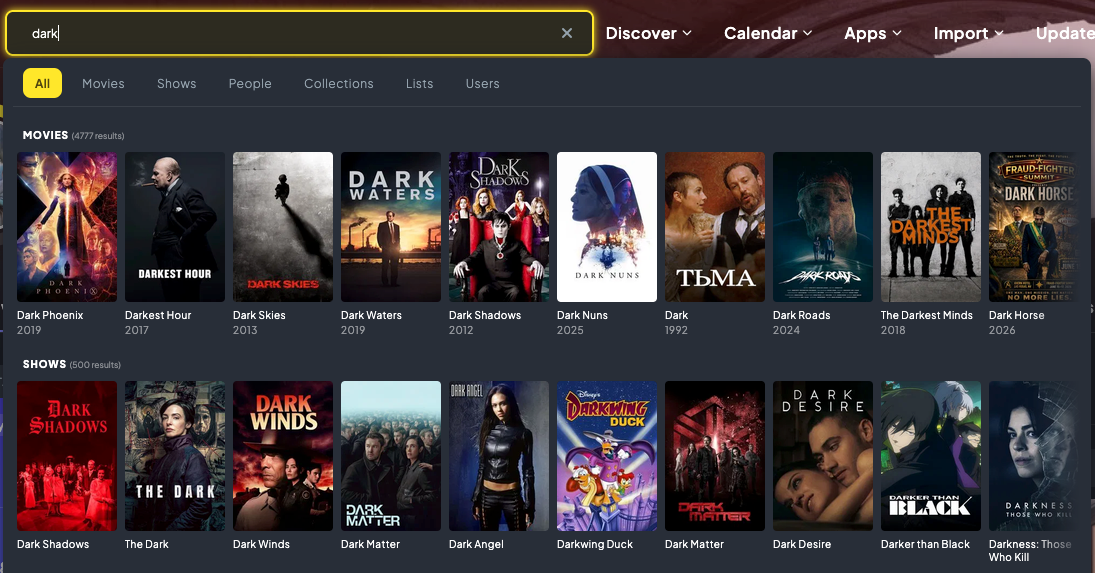Screen dimensions: 1095x573
Task: Click 'The Darkest Minds' title link
Action: pos(926,315)
